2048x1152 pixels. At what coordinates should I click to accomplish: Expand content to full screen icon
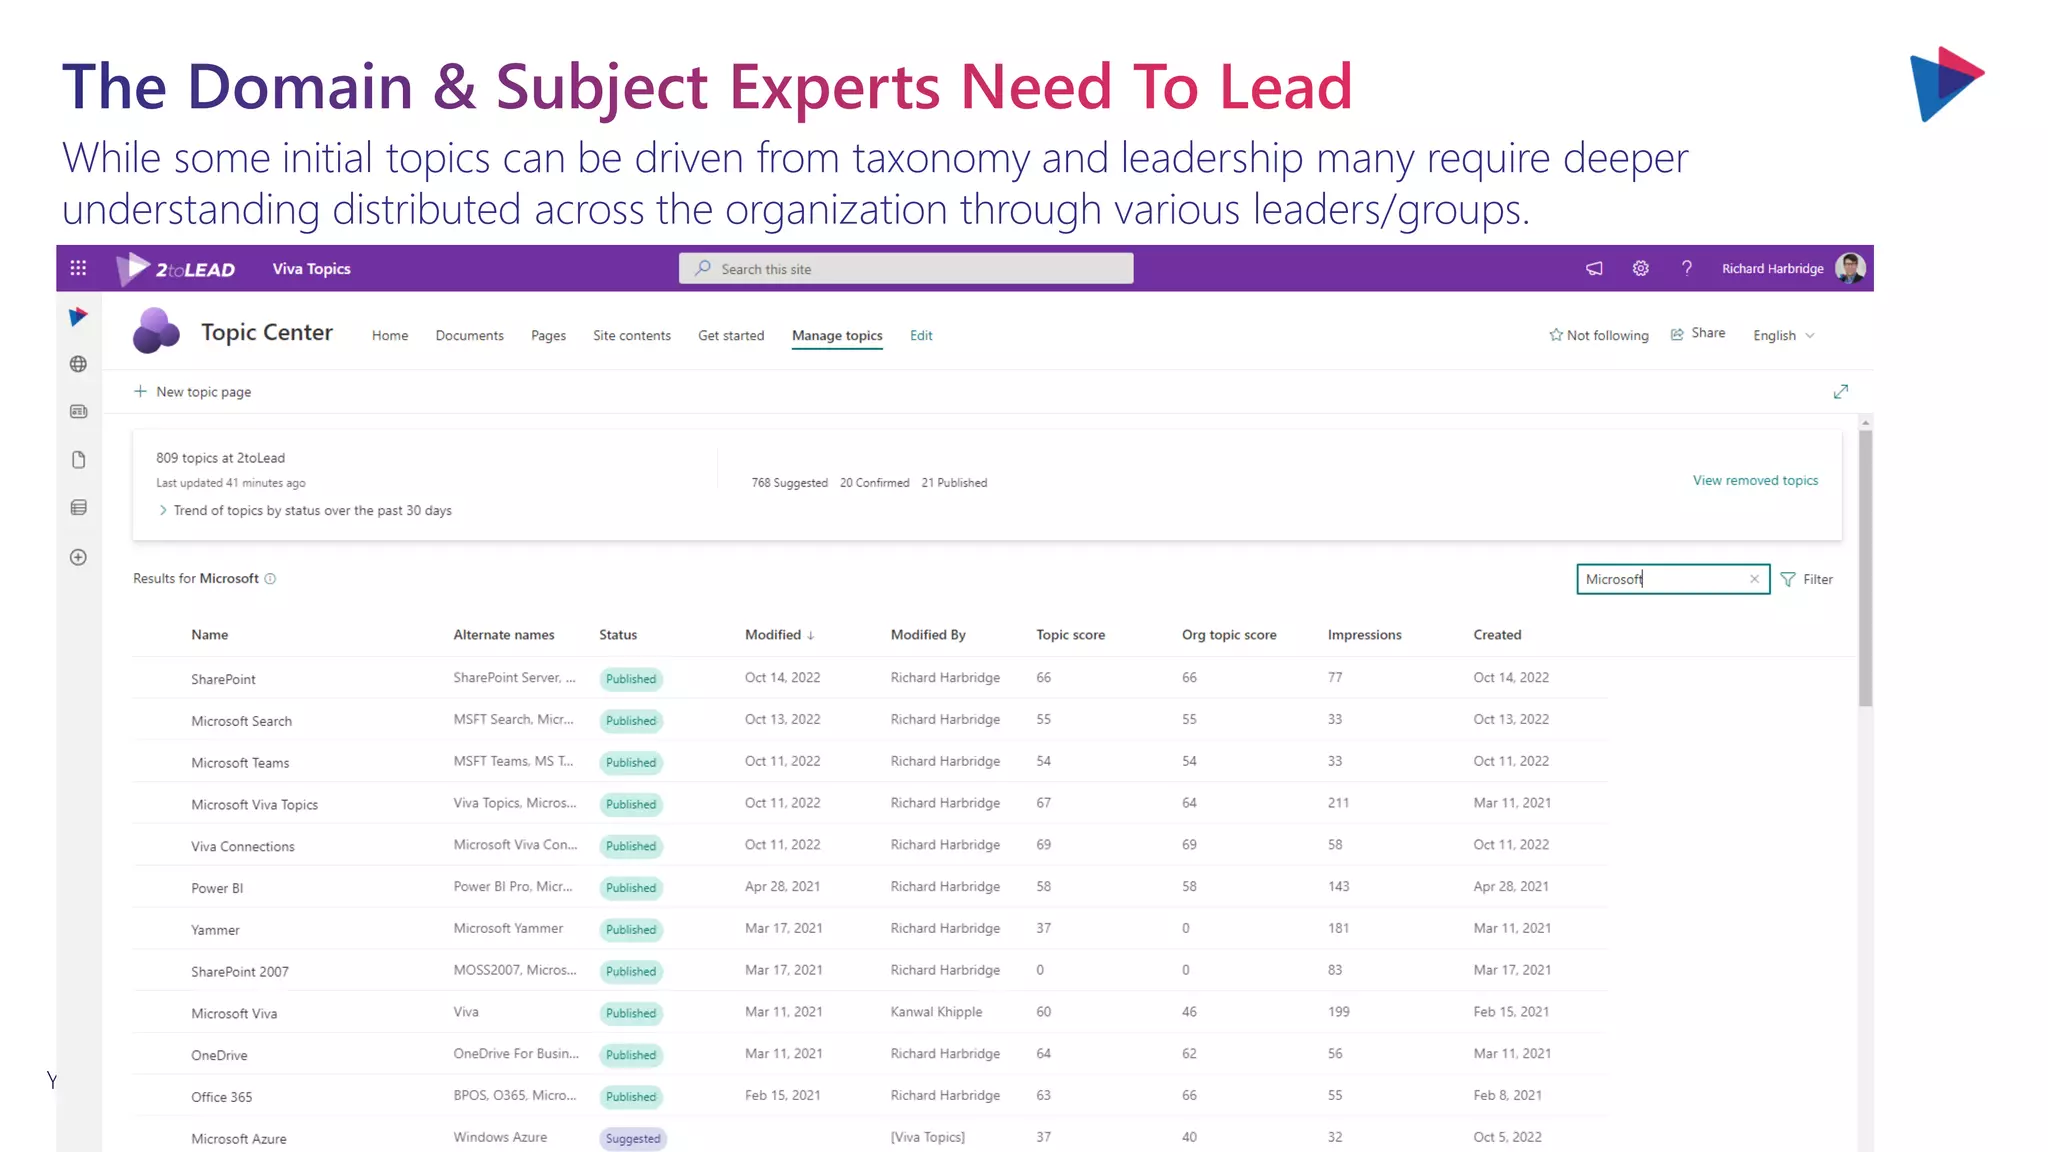(x=1840, y=392)
